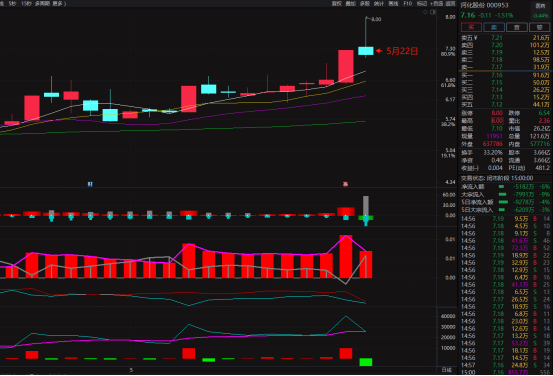
Task: Select the 多周期 multi-period tab
Action: (x=42, y=4)
